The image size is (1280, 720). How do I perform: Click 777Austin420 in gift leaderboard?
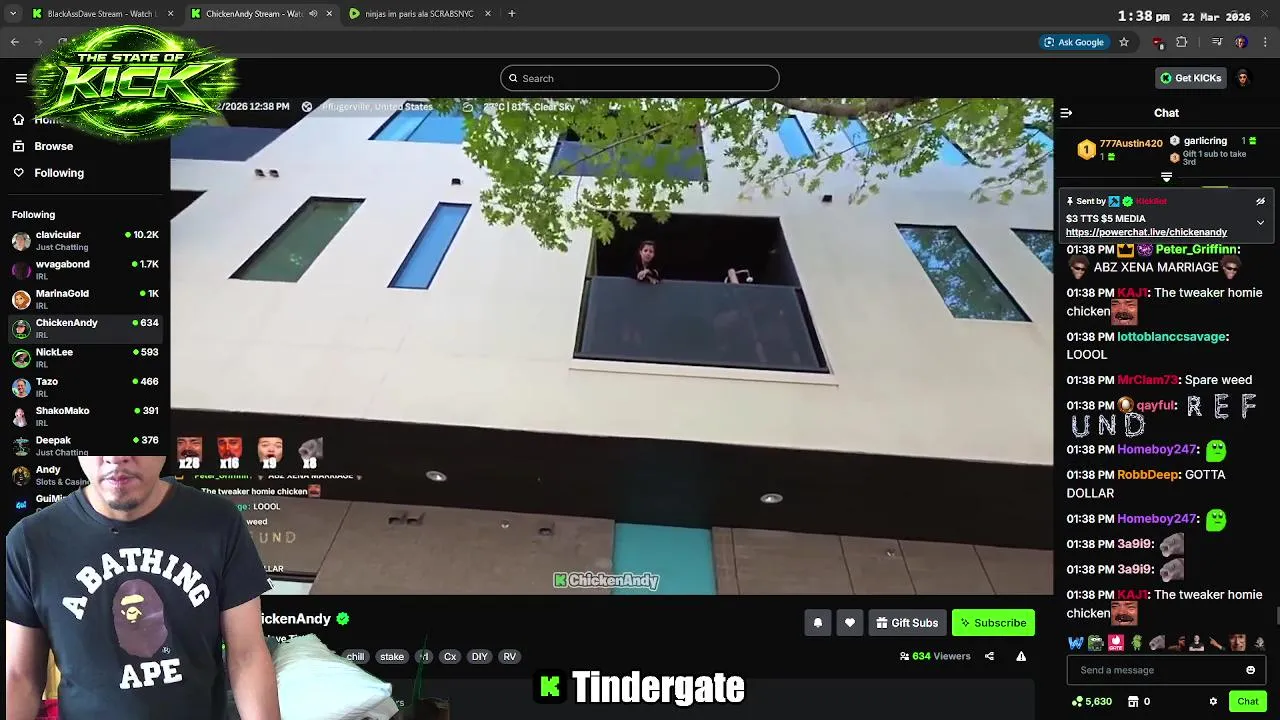click(1131, 144)
